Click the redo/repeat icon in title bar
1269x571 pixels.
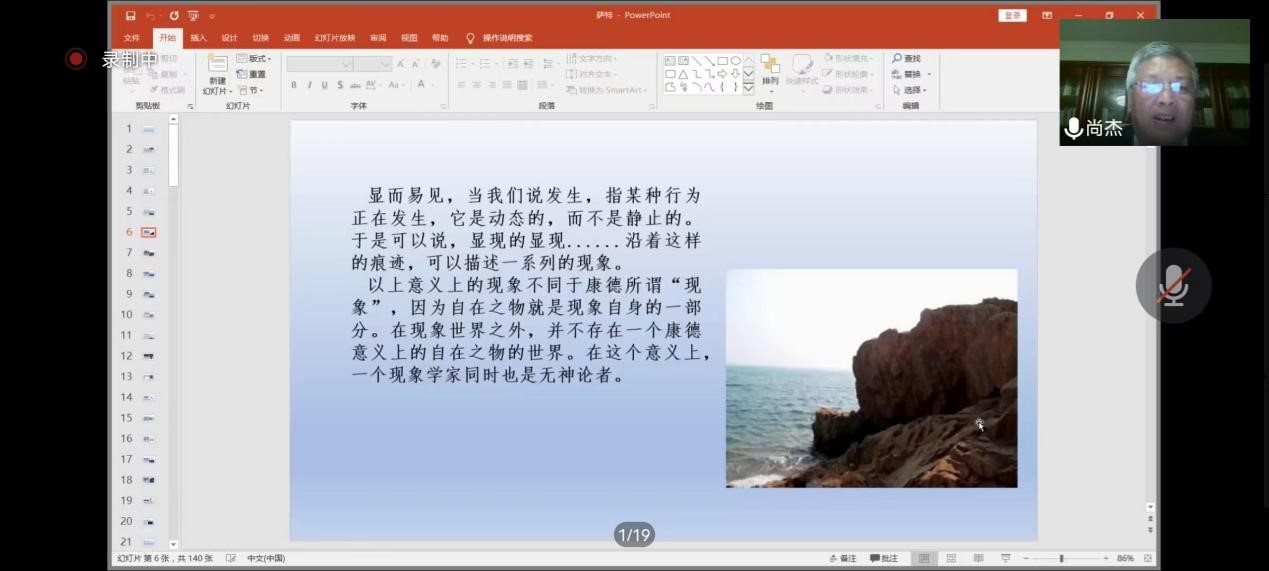(x=174, y=16)
